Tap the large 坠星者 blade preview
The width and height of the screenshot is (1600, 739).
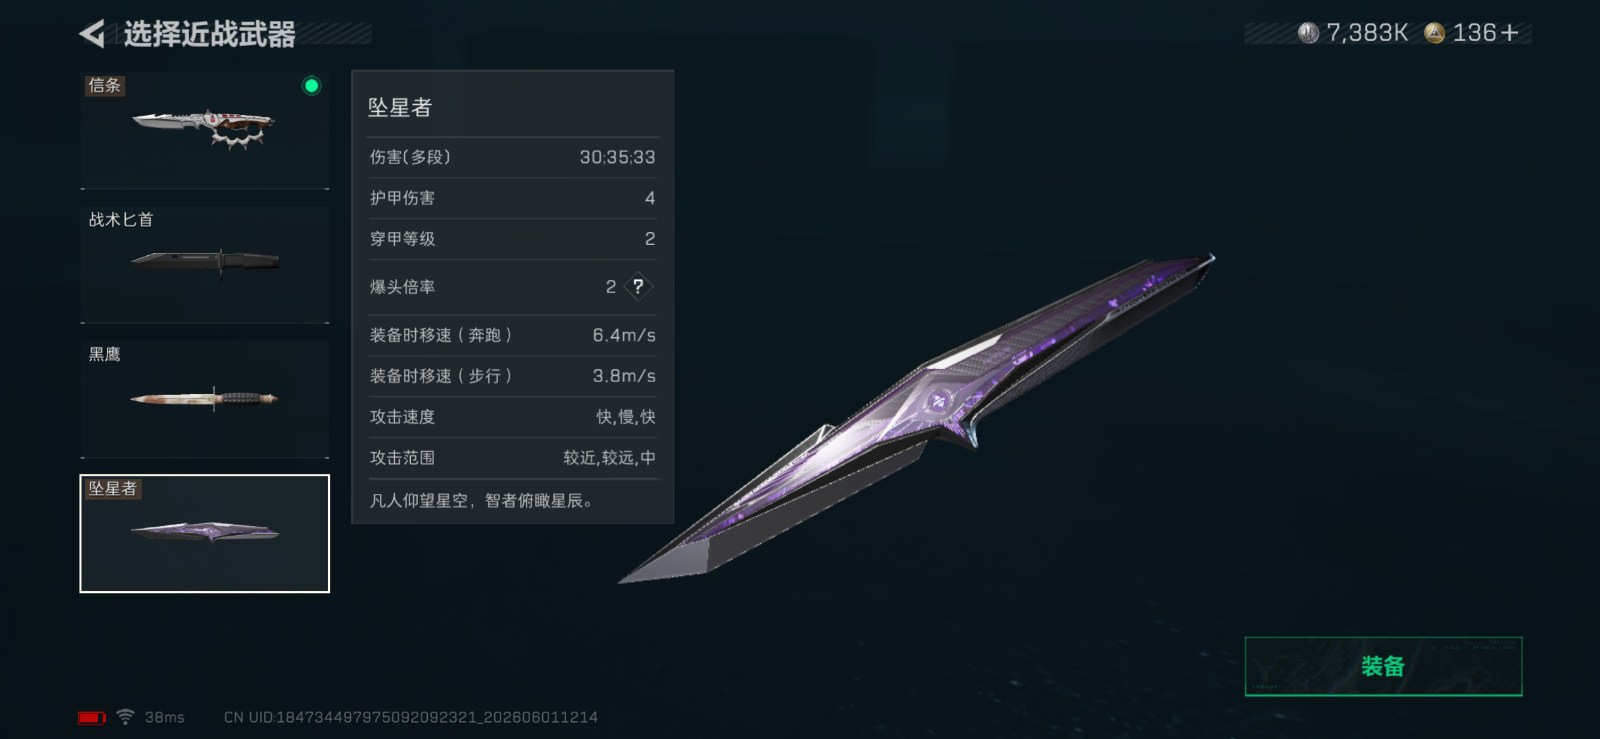point(916,418)
